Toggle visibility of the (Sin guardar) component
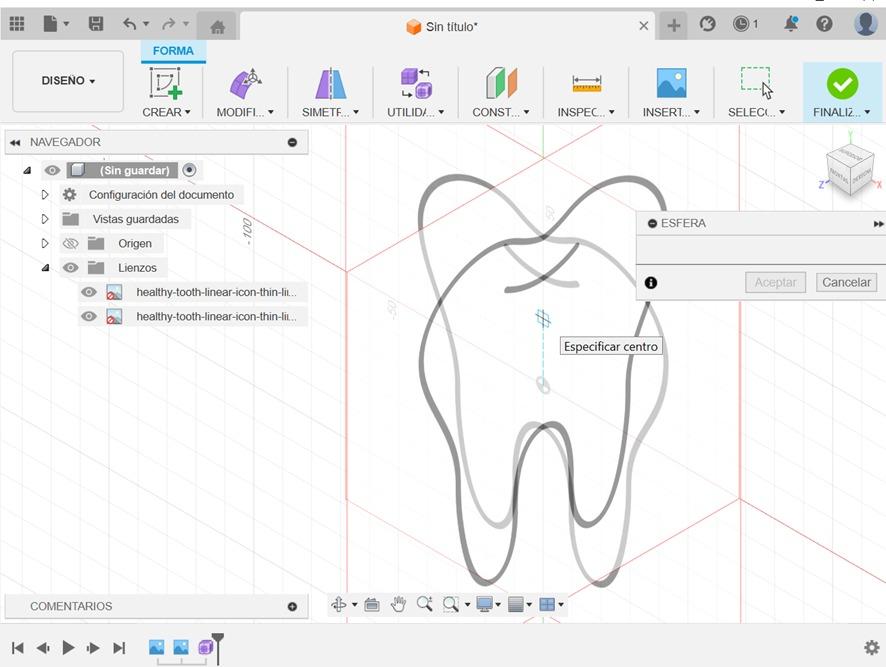 (x=52, y=170)
